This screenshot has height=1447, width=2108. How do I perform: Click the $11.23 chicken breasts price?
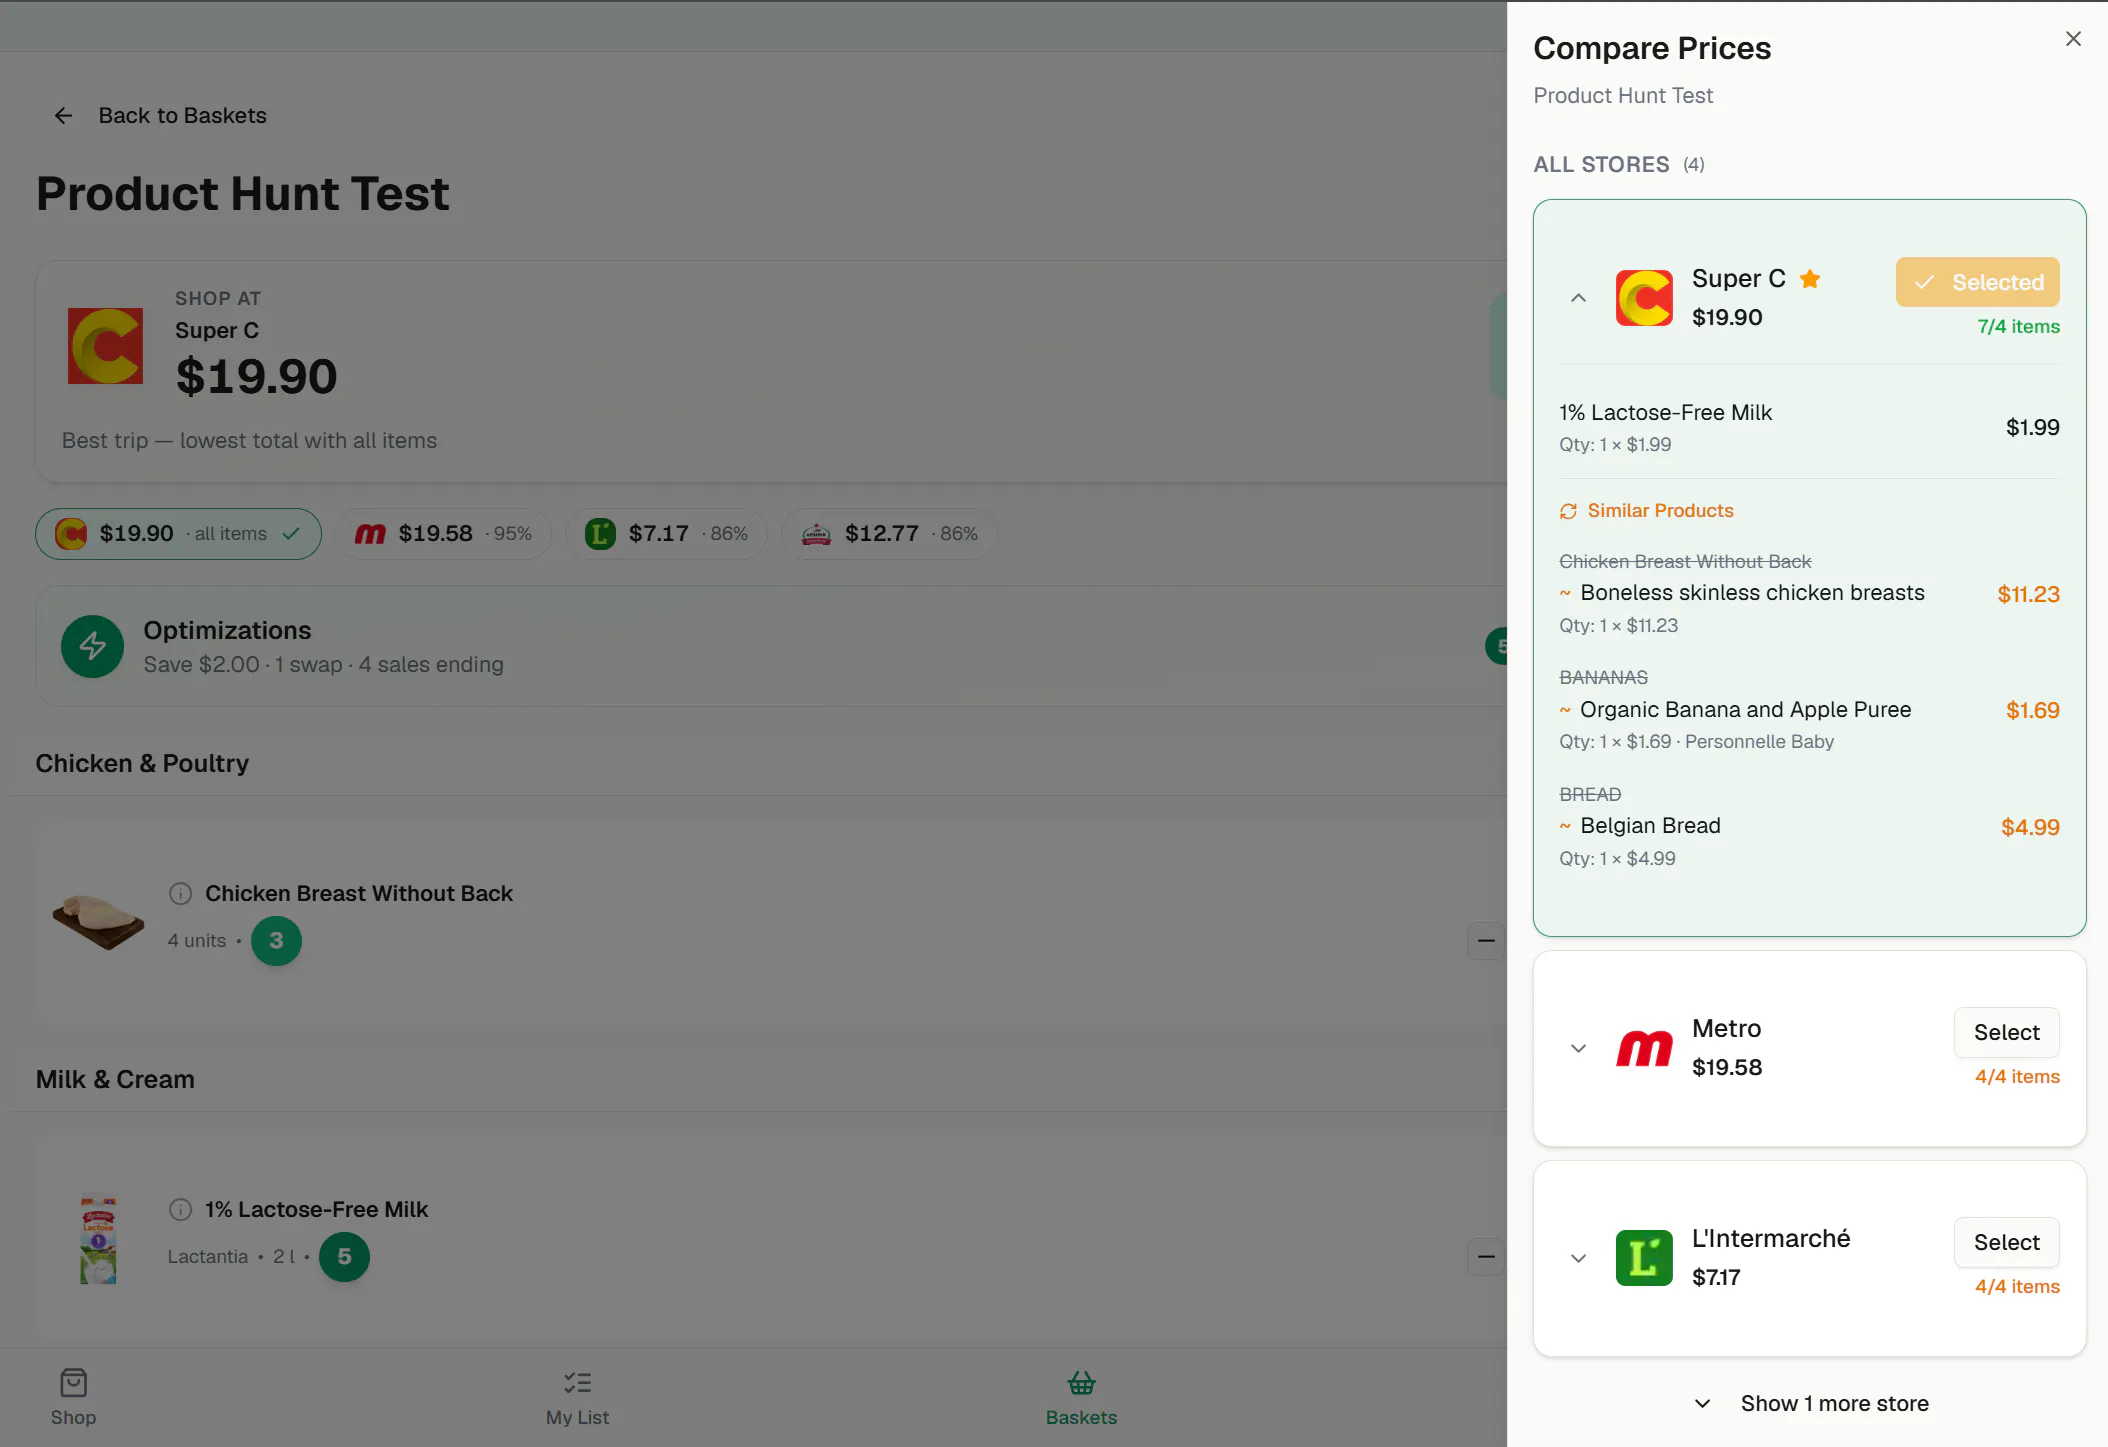[x=2028, y=594]
